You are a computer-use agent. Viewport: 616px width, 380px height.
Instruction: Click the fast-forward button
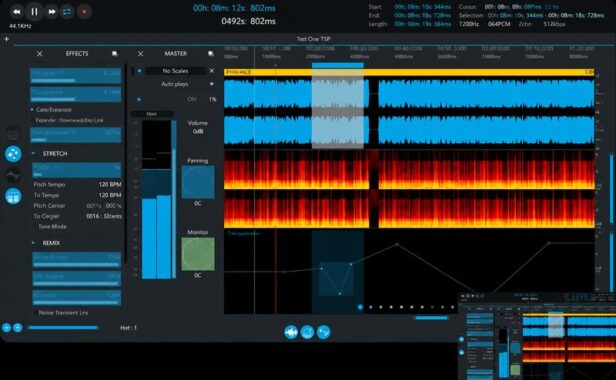pyautogui.click(x=51, y=12)
